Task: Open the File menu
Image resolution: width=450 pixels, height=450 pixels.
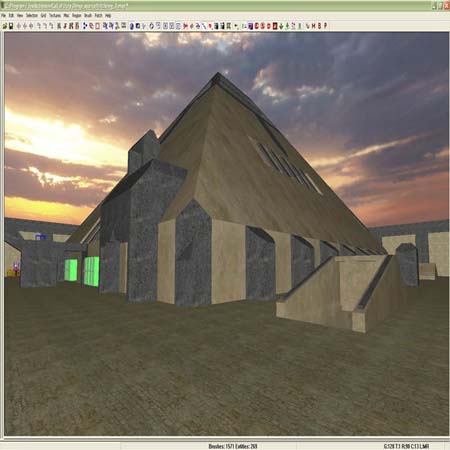Action: click(x=4, y=16)
